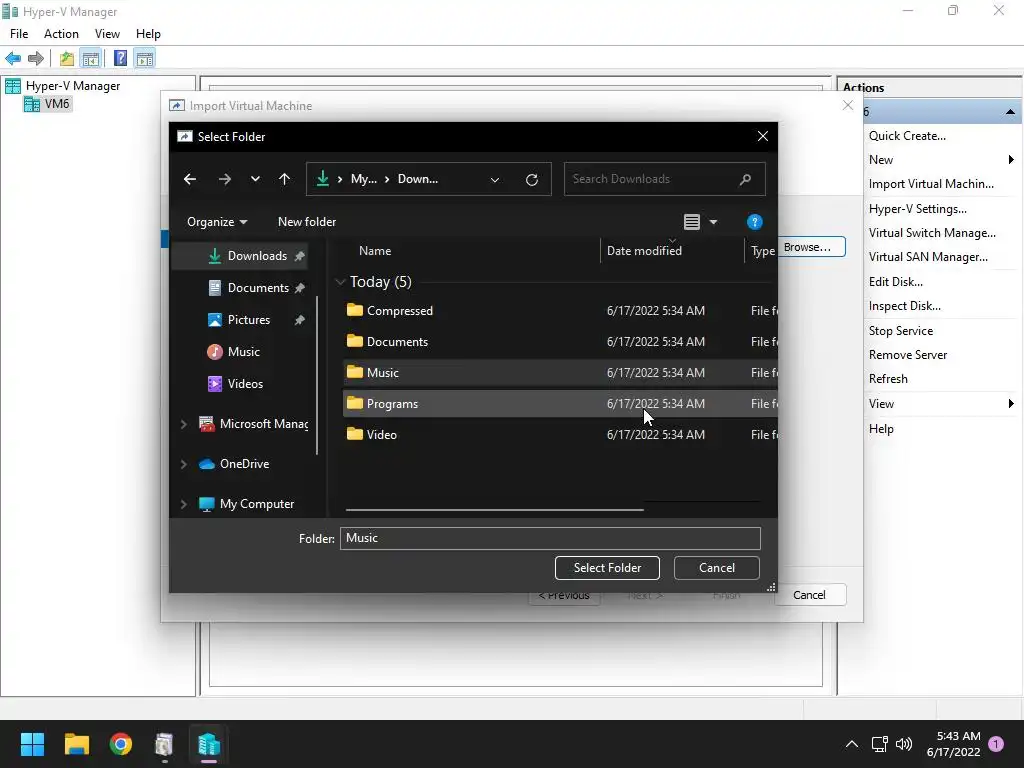Screen dimensions: 1024x768
Task: Click the Hyper-V Manager forward arrow toolbar icon
Action: click(36, 59)
